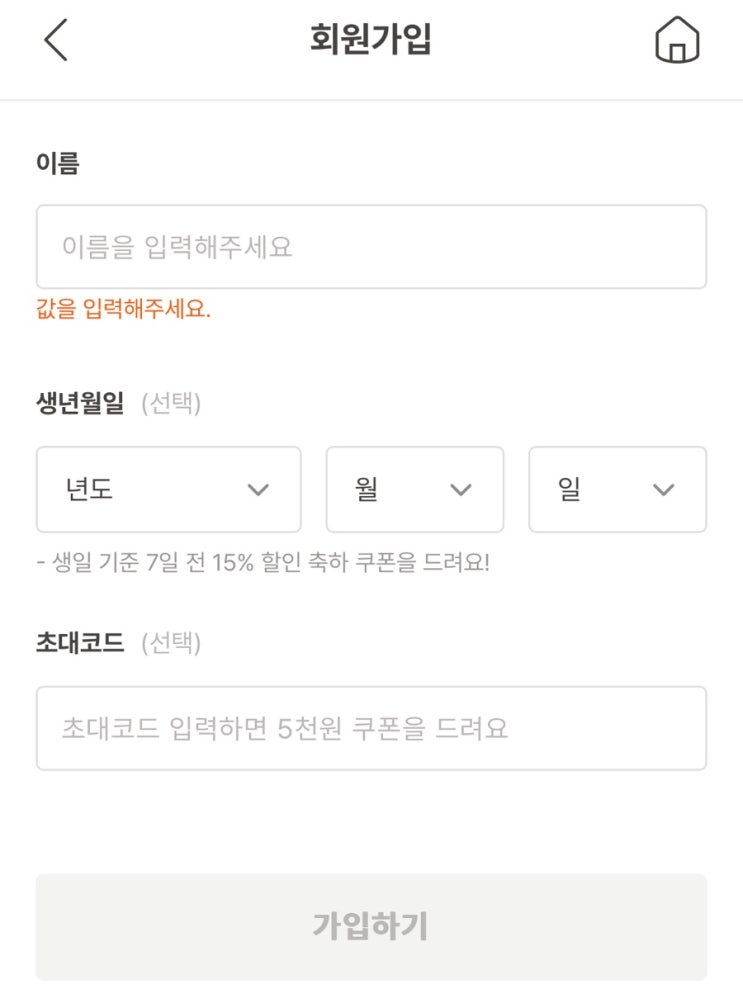Click placeholder text 이름을 입력해주세요
The height and width of the screenshot is (1008, 743).
(x=177, y=247)
